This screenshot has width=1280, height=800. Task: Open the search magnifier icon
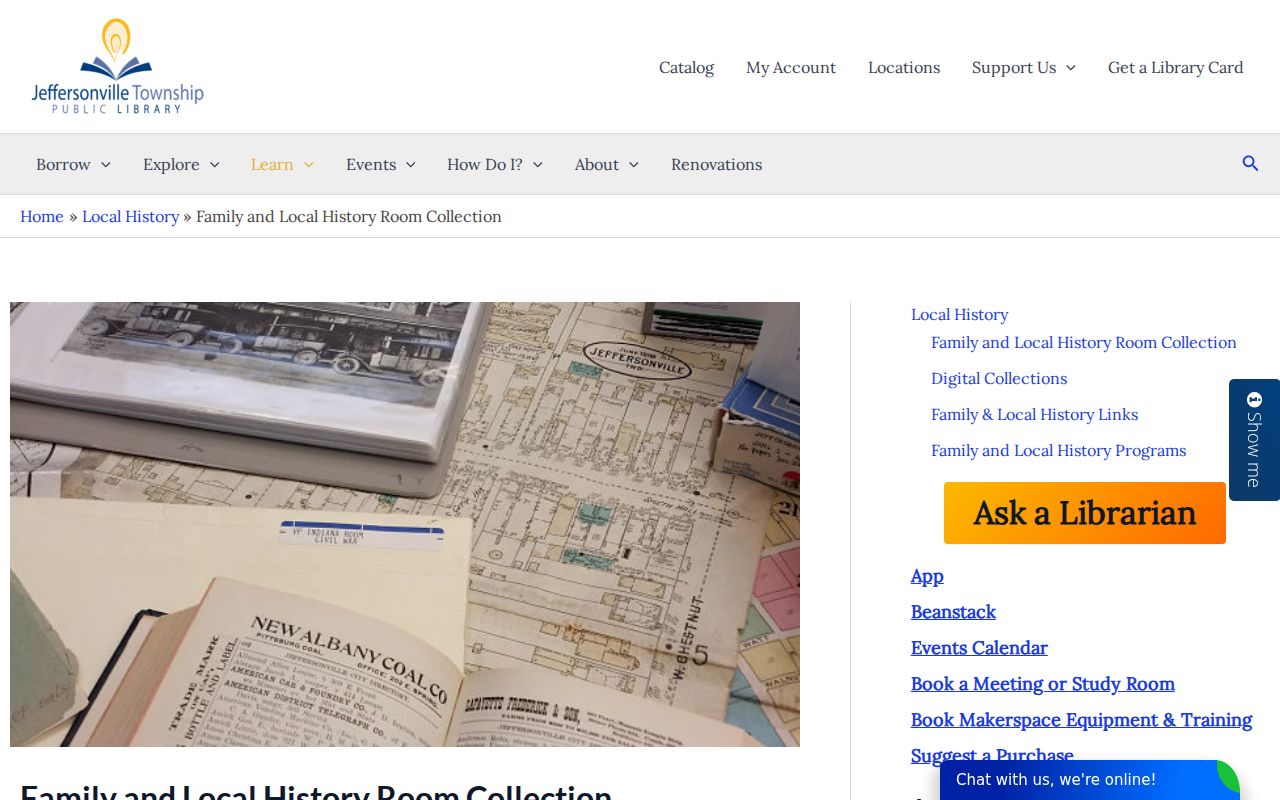(1250, 164)
